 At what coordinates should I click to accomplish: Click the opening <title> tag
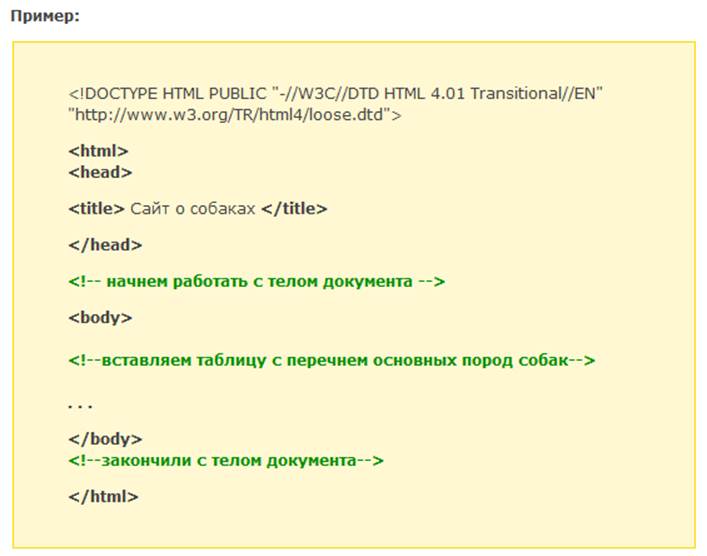point(97,208)
